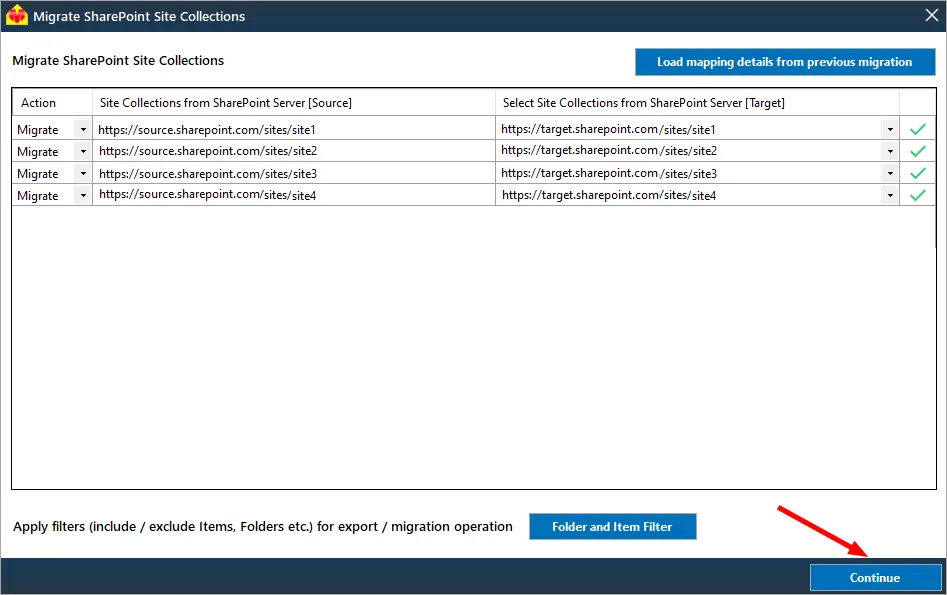Click Migrate text in site2 row
The image size is (947, 595).
click(x=37, y=152)
